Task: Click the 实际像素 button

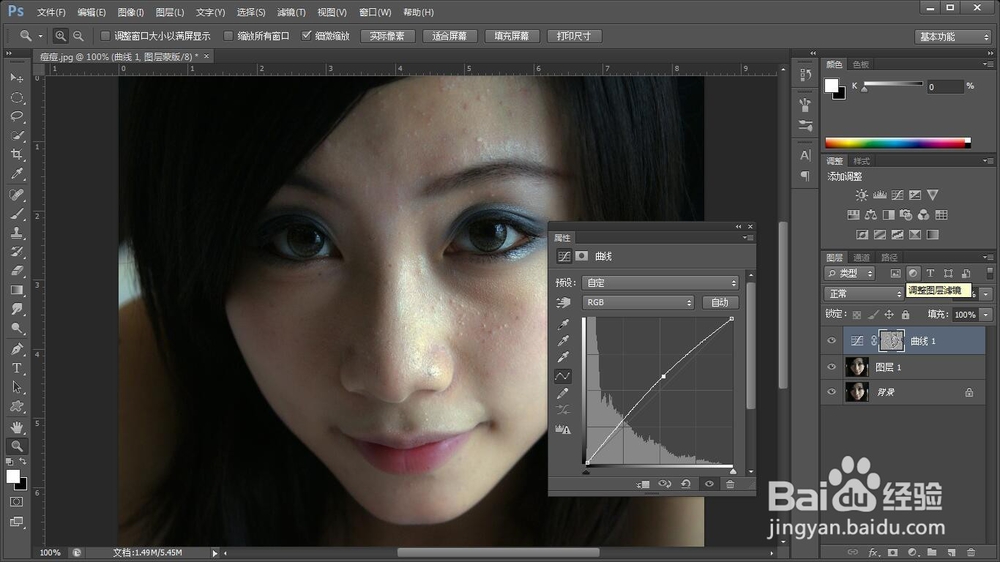Action: (x=387, y=36)
